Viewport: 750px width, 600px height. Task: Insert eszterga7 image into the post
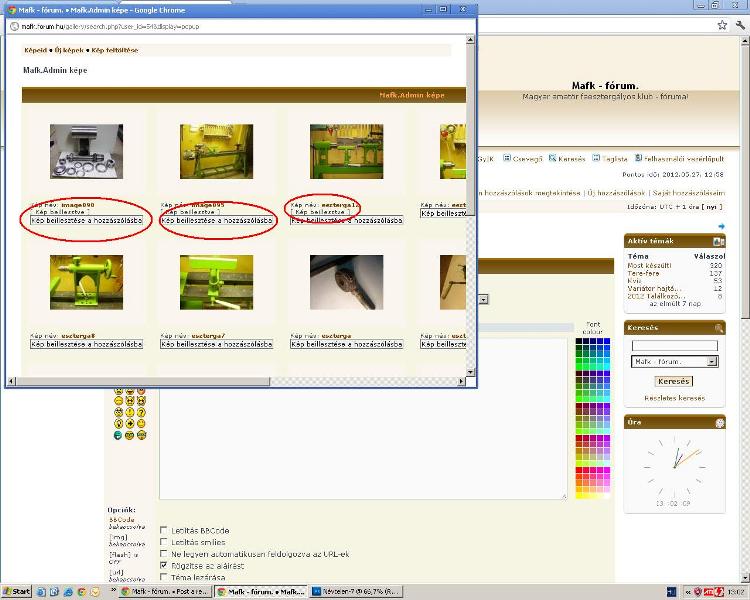(x=217, y=344)
